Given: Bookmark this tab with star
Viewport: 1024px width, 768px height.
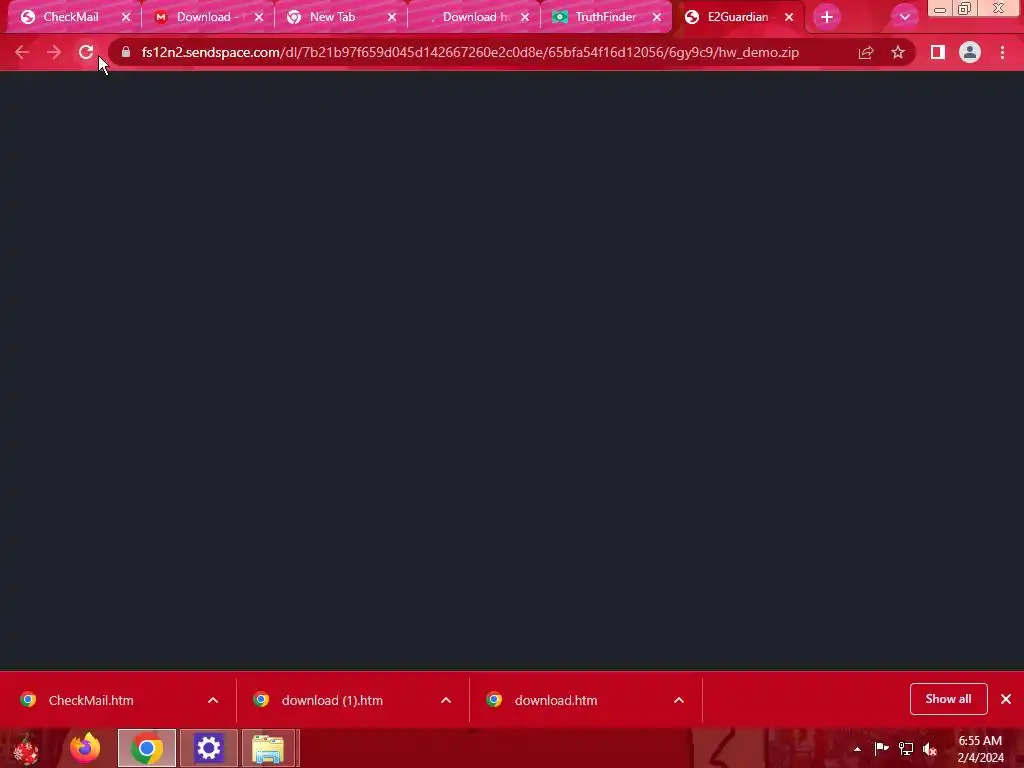Looking at the screenshot, I should (x=898, y=52).
